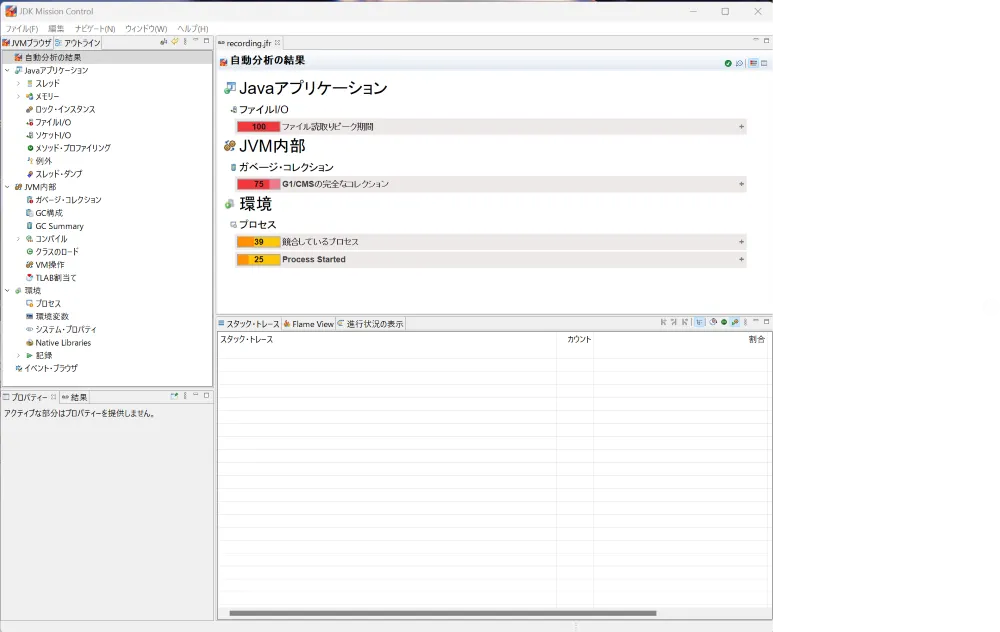
Task: Click the スレッド icon in outline
Action: point(29,84)
